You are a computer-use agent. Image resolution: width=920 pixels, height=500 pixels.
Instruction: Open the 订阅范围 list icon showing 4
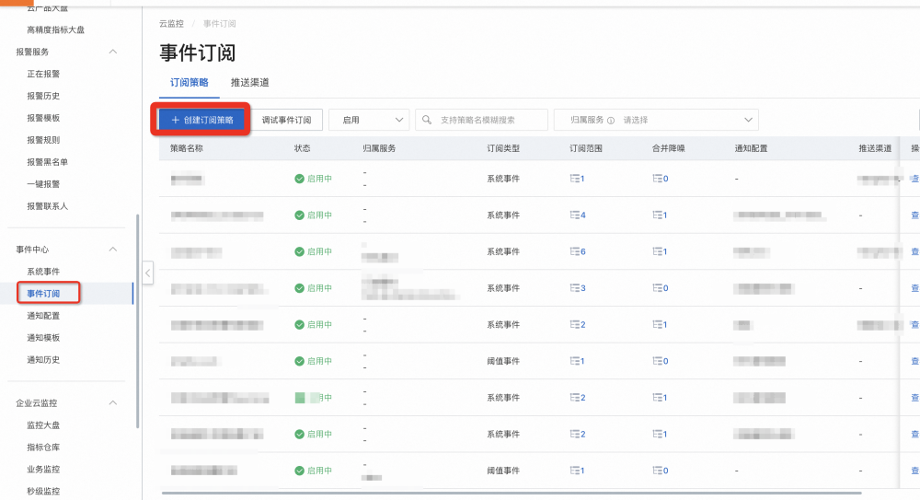[x=576, y=215]
